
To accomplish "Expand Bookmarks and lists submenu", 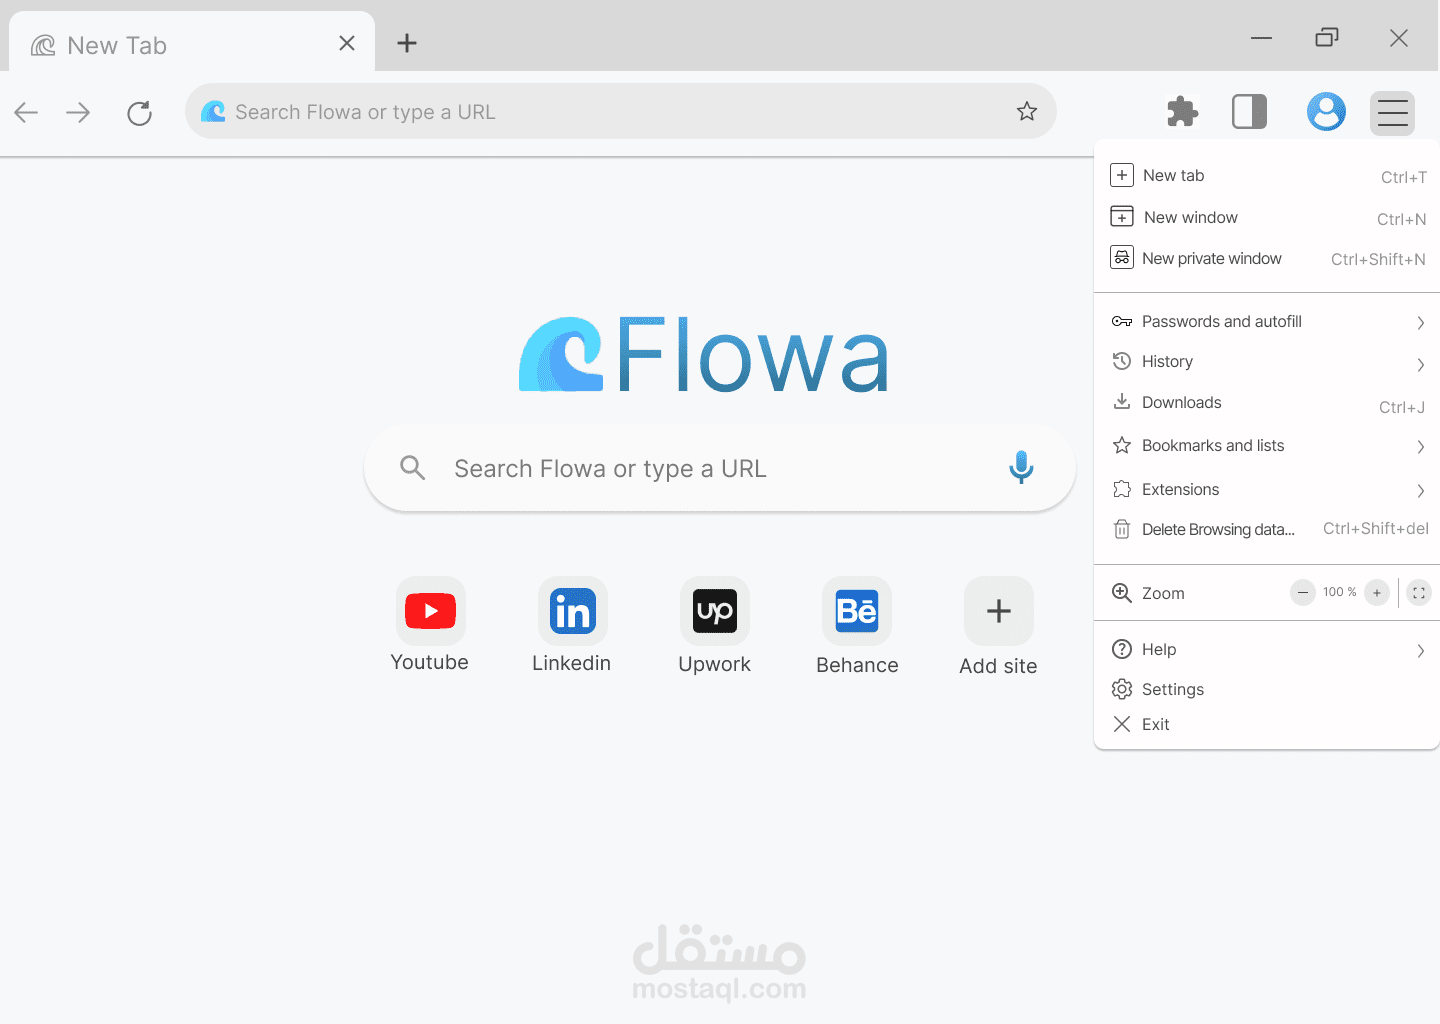I will click(x=1267, y=446).
